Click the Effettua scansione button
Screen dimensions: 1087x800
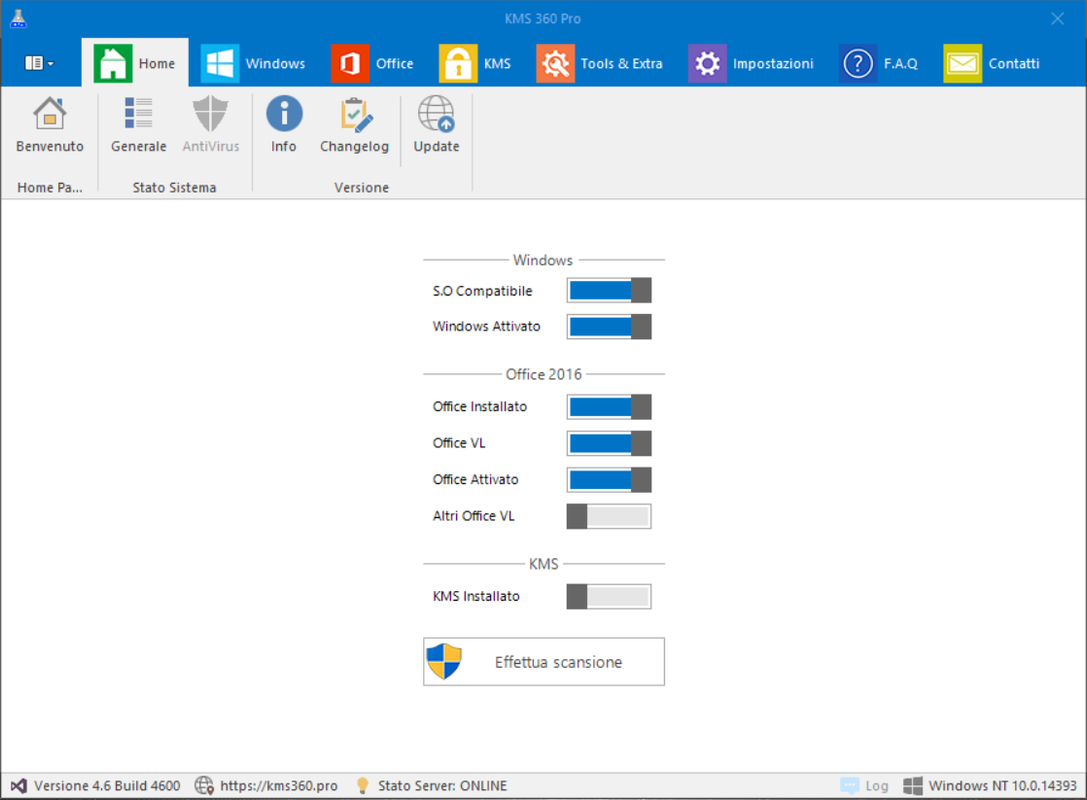tap(544, 661)
